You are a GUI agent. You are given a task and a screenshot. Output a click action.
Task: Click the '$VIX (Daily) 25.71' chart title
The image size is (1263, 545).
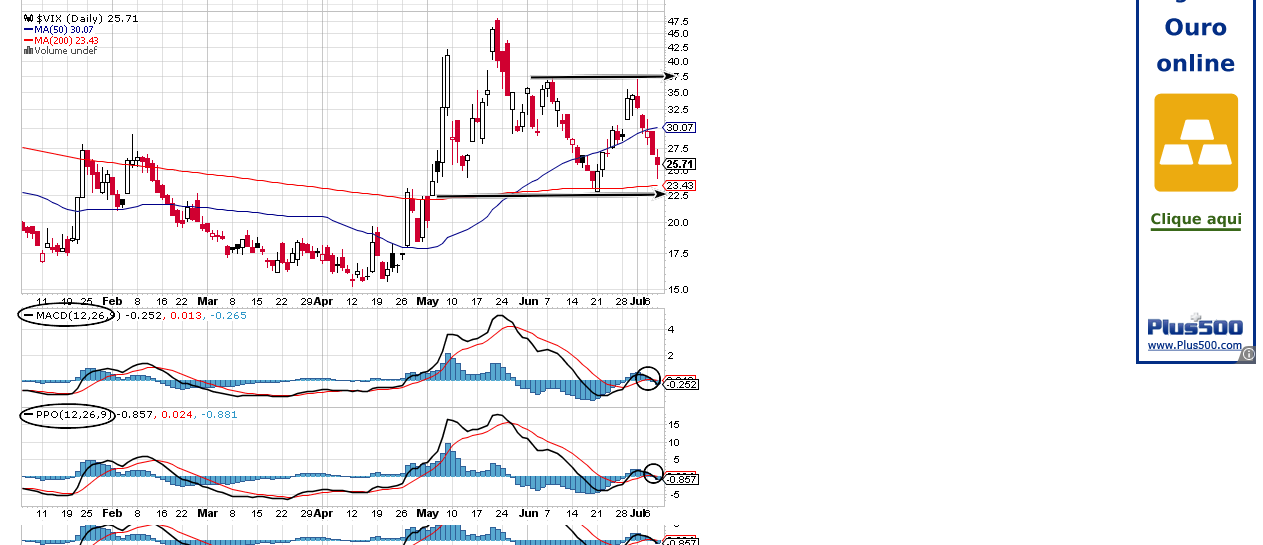[x=81, y=18]
